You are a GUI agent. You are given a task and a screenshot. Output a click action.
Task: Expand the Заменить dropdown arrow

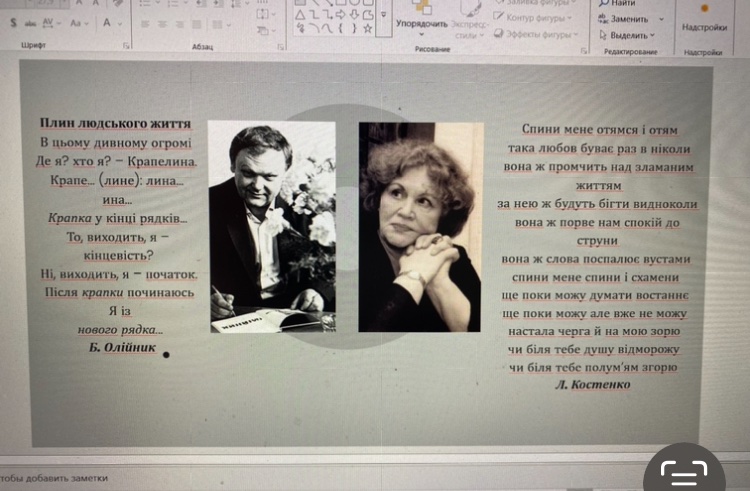coord(661,19)
